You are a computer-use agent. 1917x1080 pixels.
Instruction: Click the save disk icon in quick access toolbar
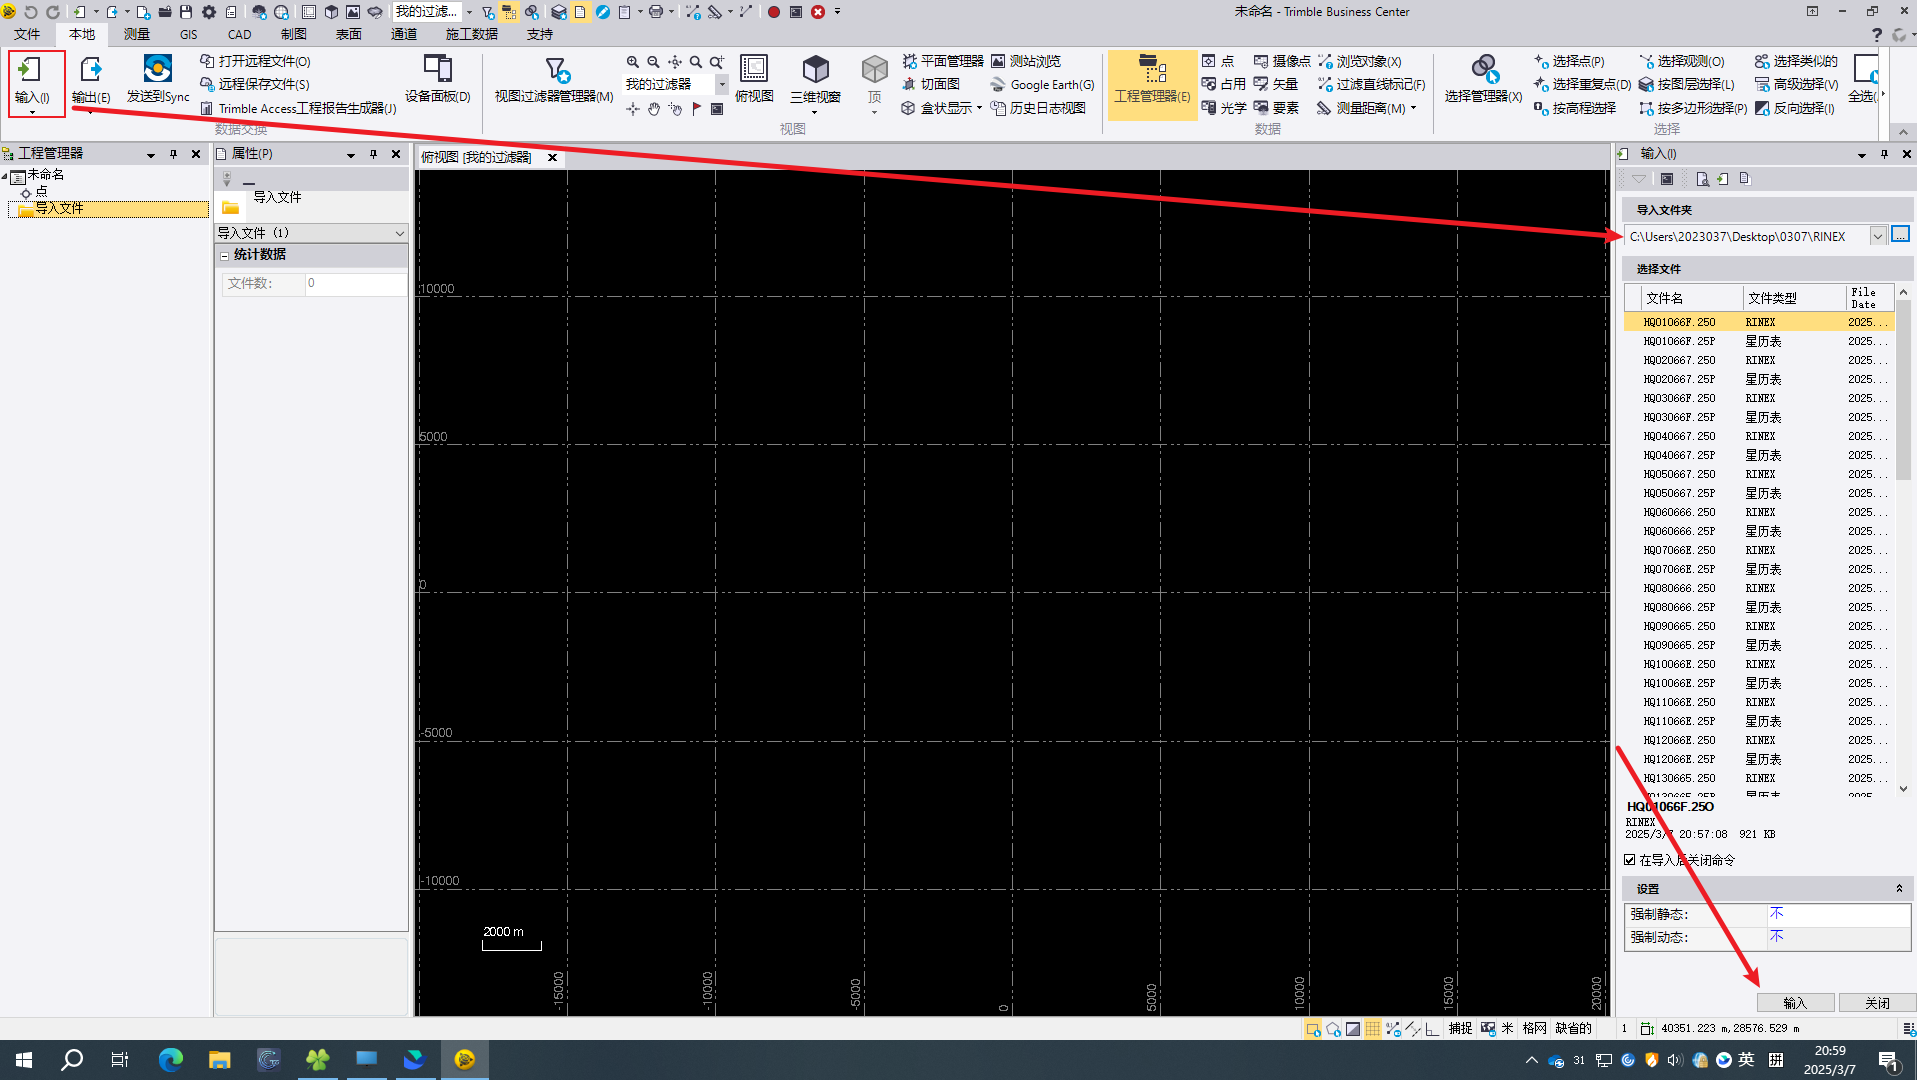186,12
